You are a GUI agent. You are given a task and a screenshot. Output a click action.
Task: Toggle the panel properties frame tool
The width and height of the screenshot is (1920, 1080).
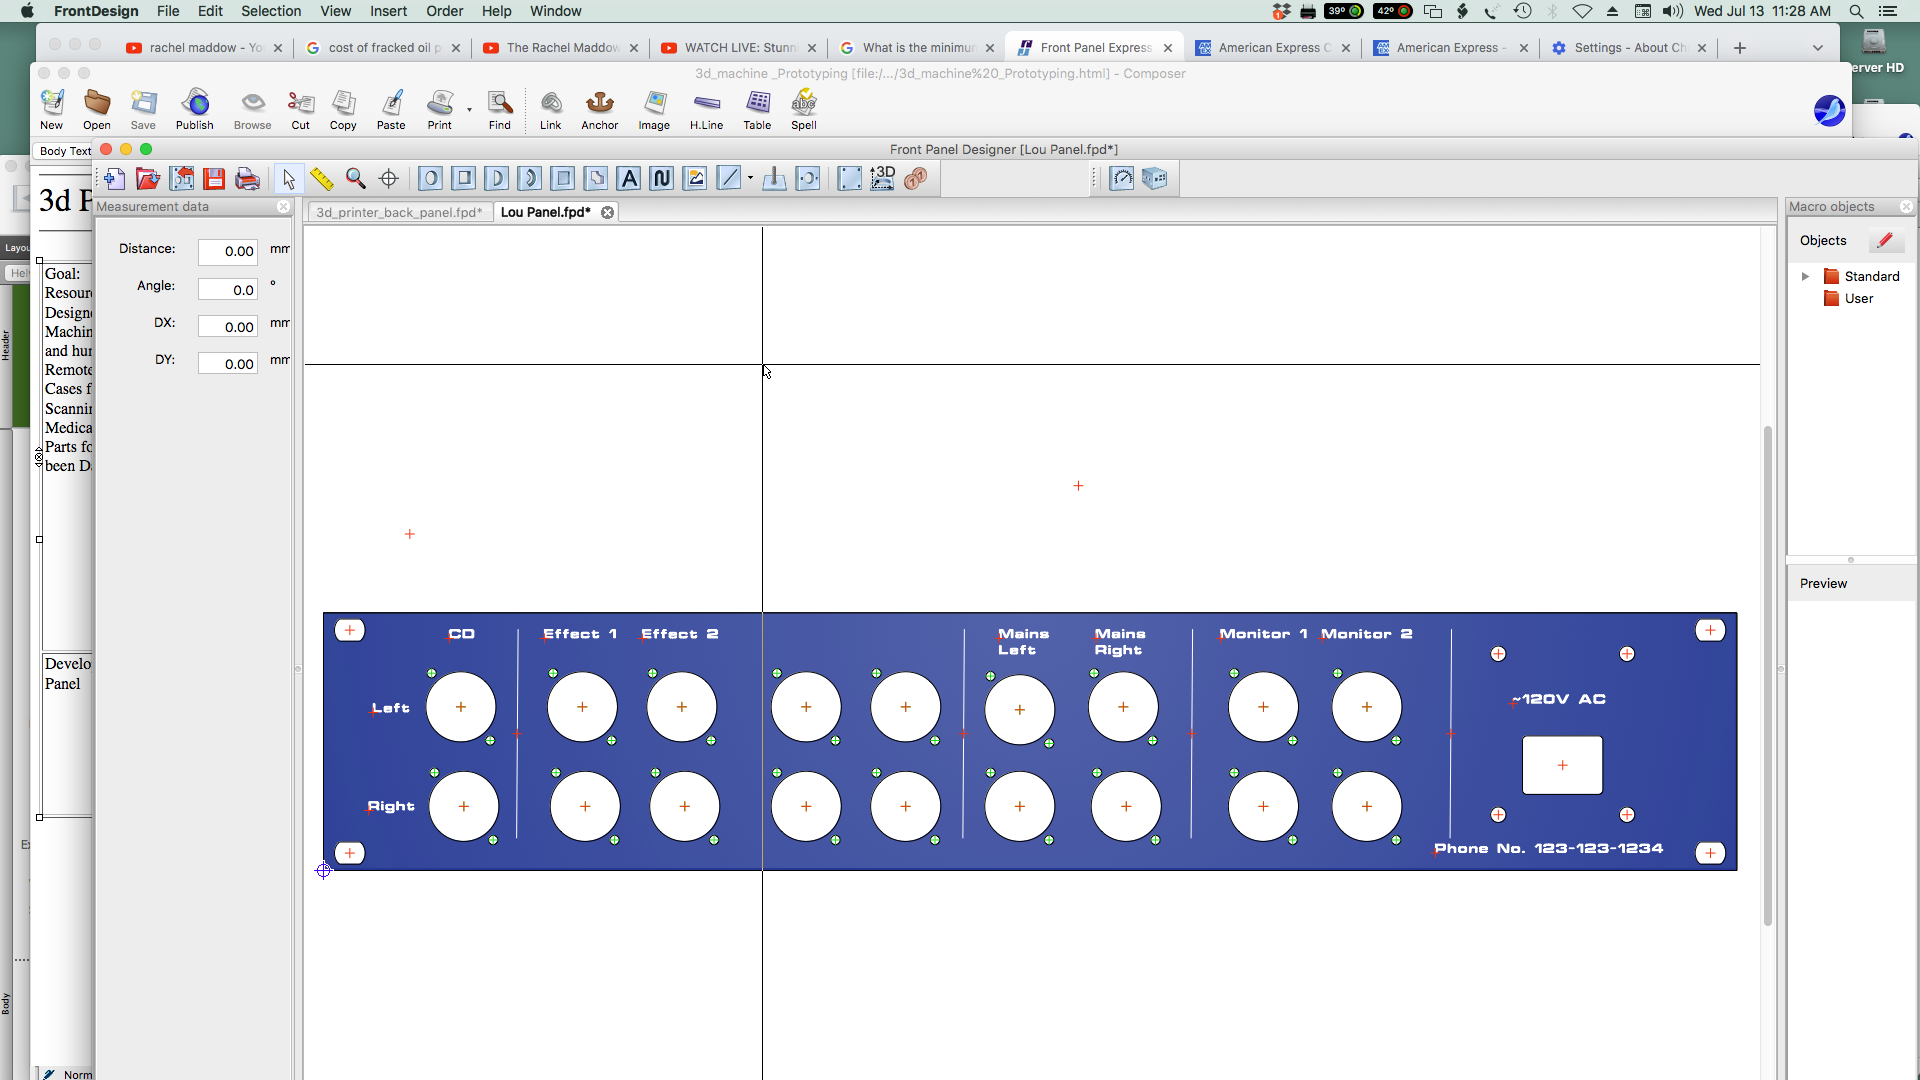(849, 179)
